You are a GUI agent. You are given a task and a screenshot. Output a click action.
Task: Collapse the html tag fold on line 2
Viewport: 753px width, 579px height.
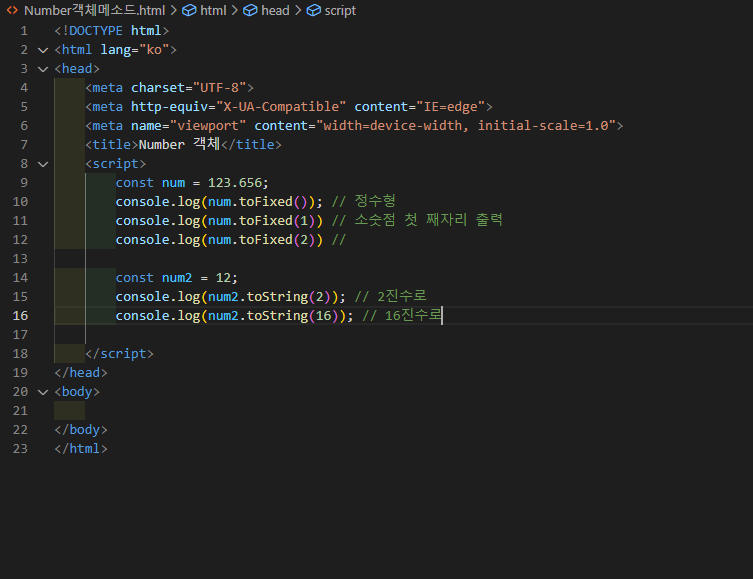[43, 50]
